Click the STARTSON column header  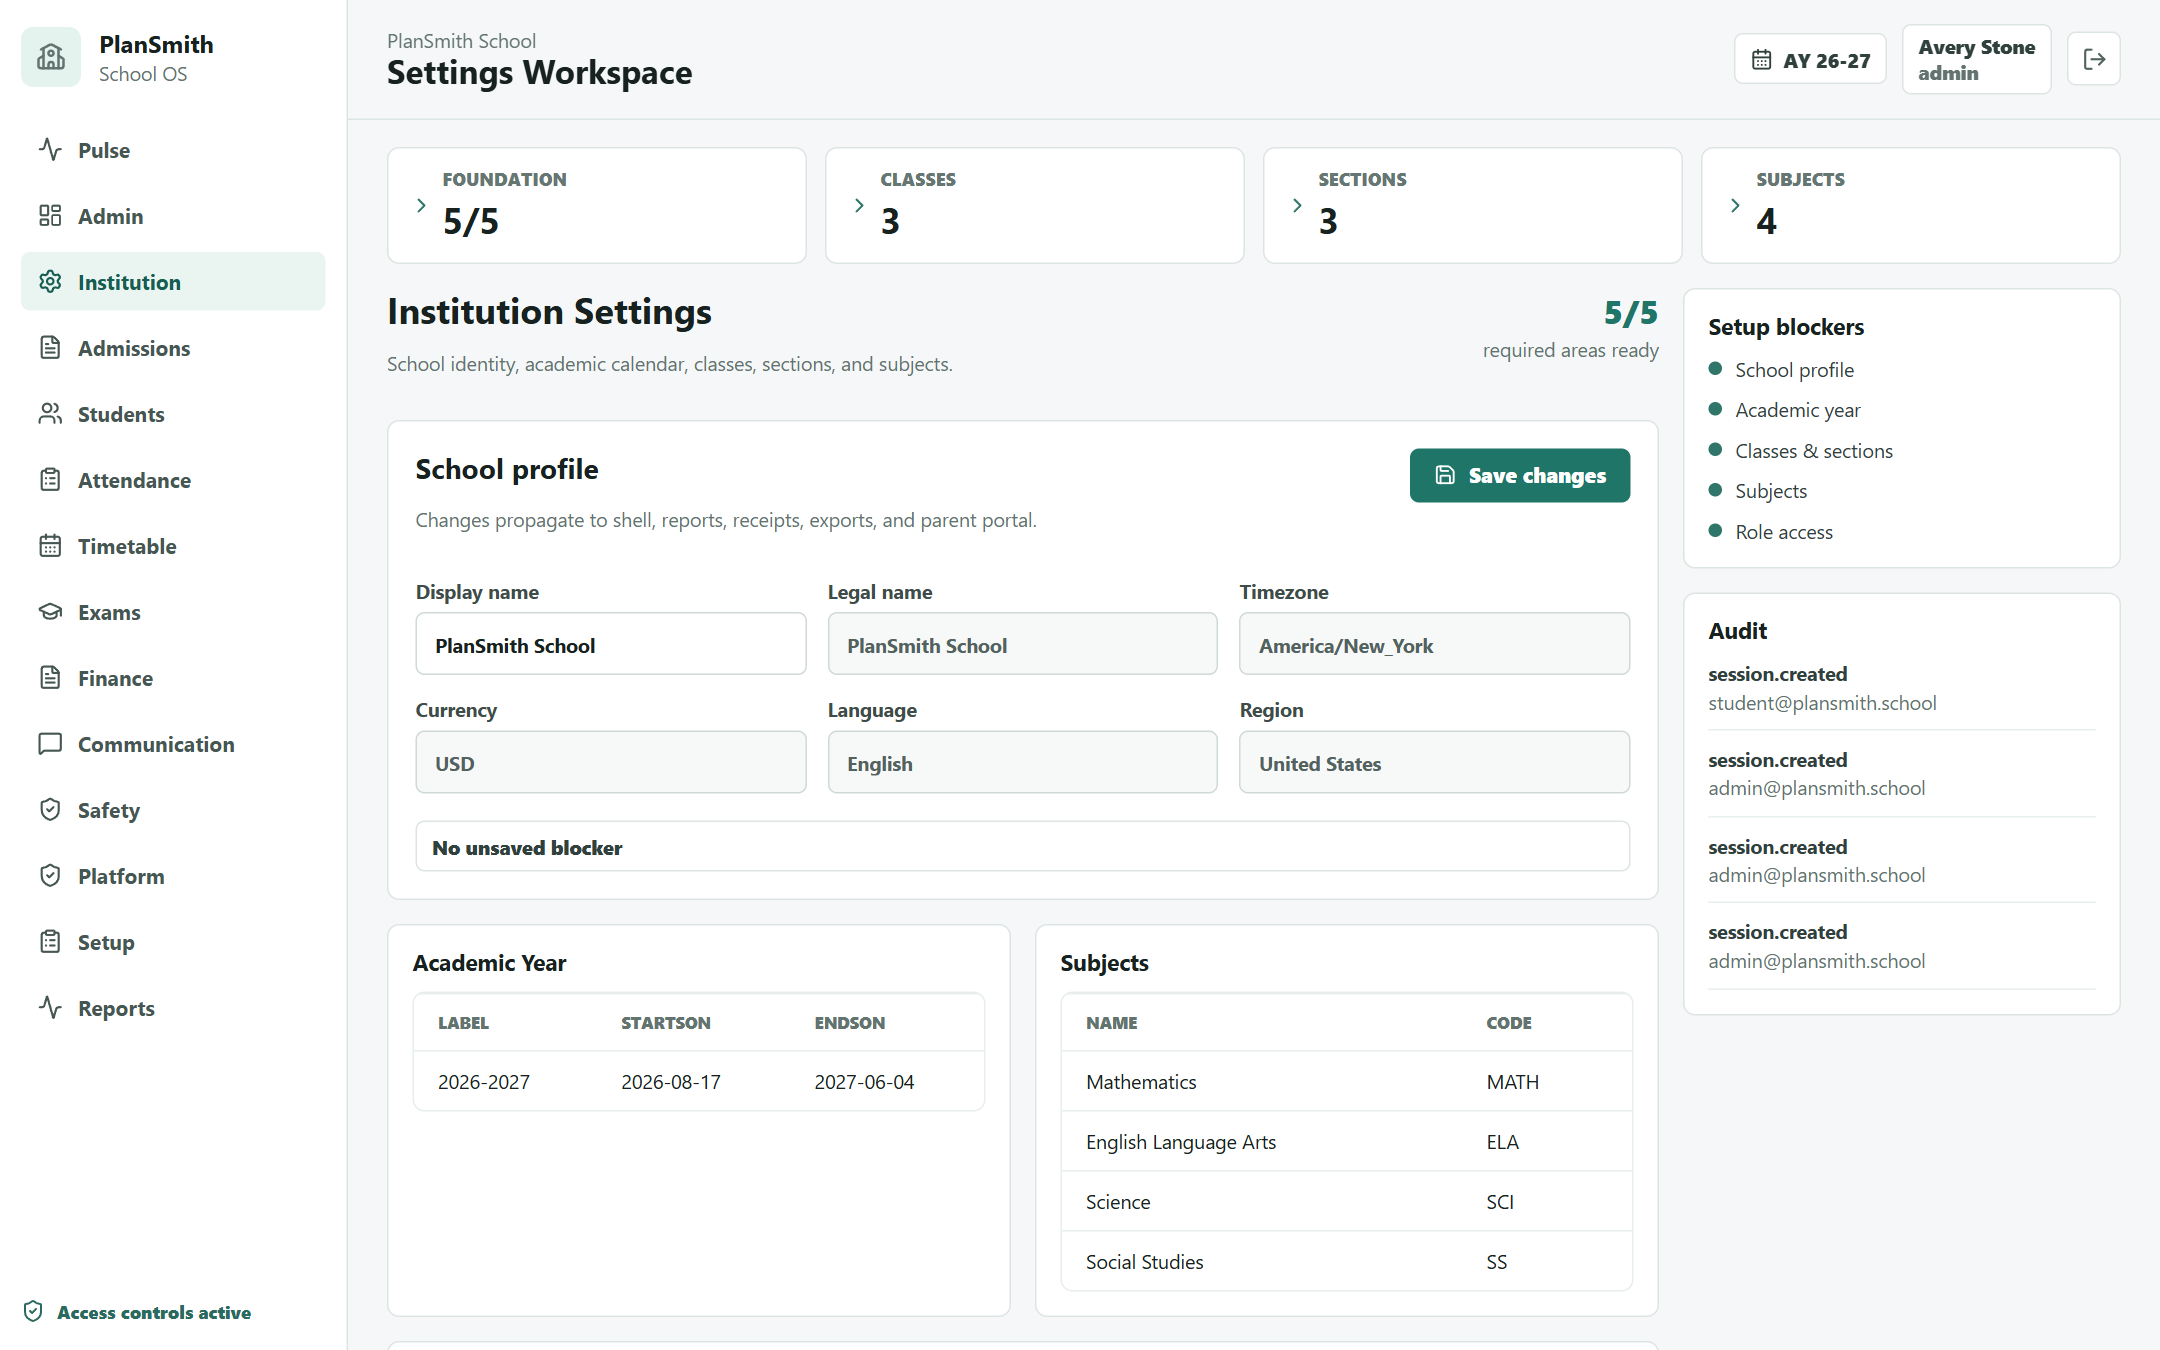click(x=666, y=1023)
